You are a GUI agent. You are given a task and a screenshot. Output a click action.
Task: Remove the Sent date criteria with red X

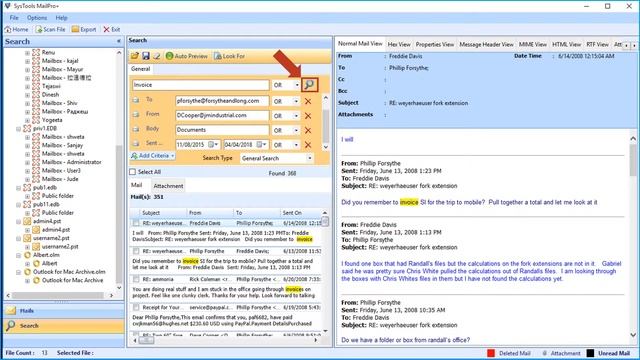pos(308,145)
